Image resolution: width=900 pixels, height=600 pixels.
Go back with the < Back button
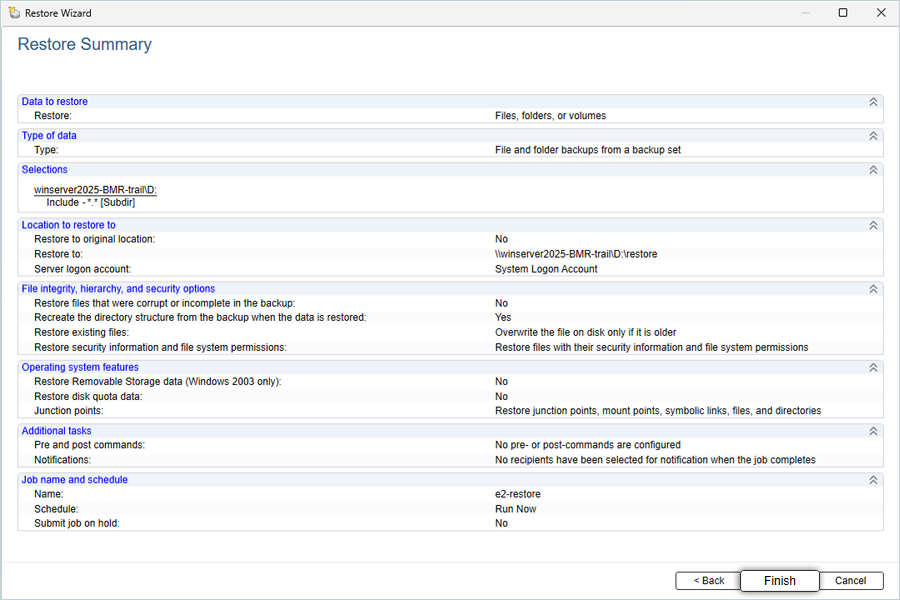pyautogui.click(x=708, y=580)
